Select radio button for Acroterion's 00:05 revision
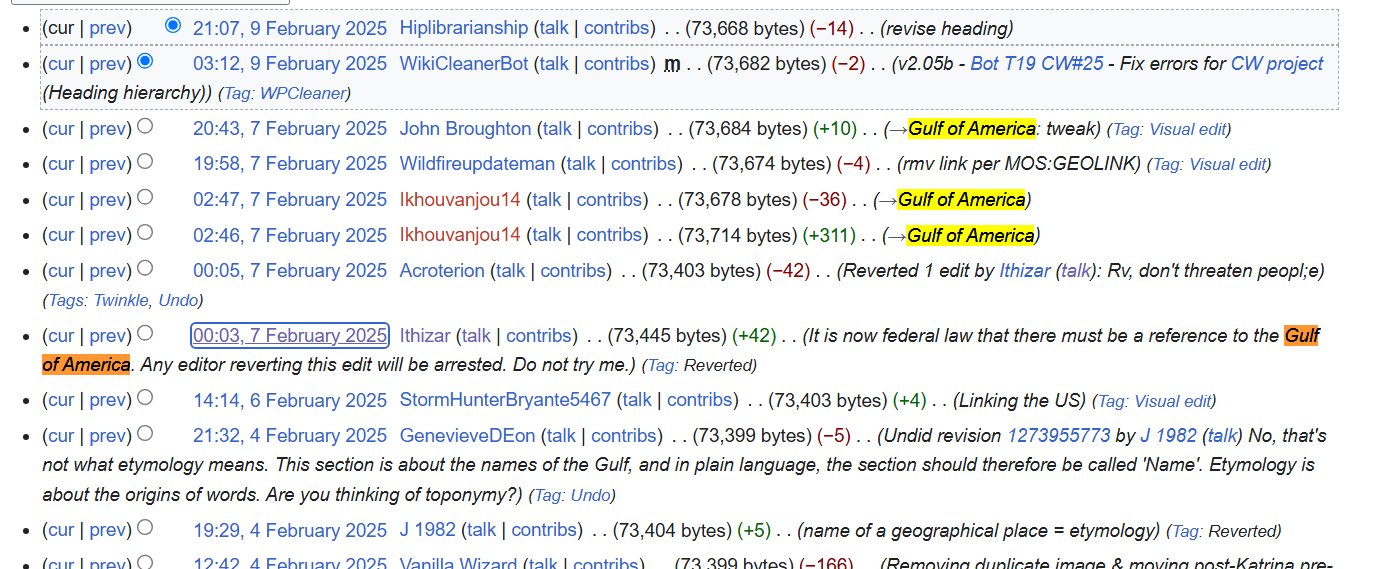 click(x=146, y=269)
